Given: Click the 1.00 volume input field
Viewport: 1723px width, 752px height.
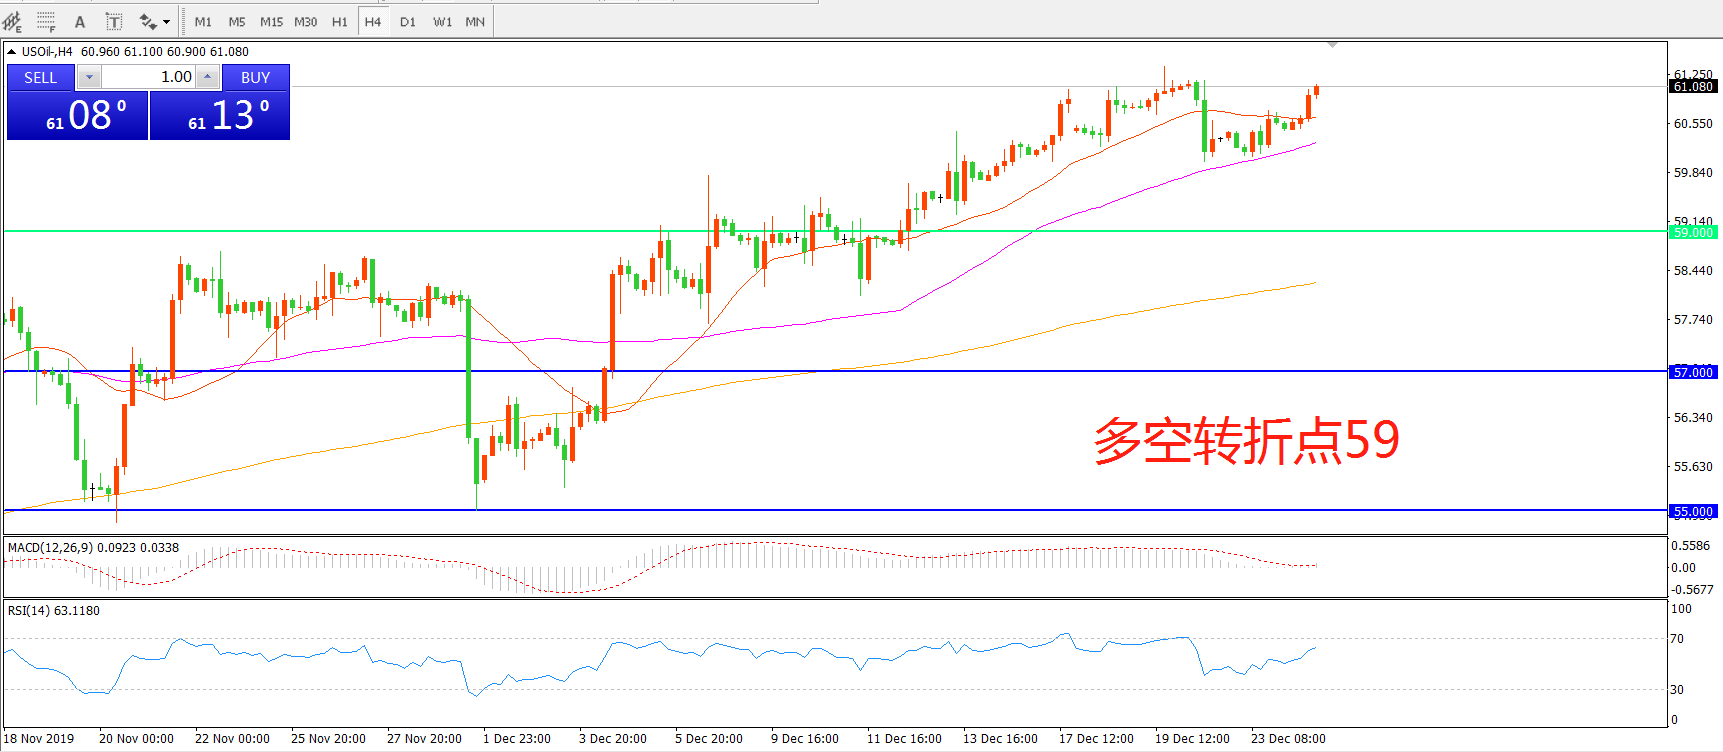Looking at the screenshot, I should click(x=148, y=77).
